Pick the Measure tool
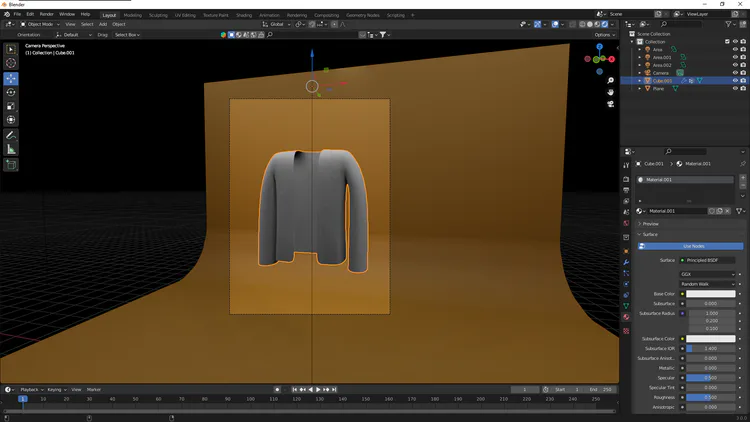 point(11,150)
